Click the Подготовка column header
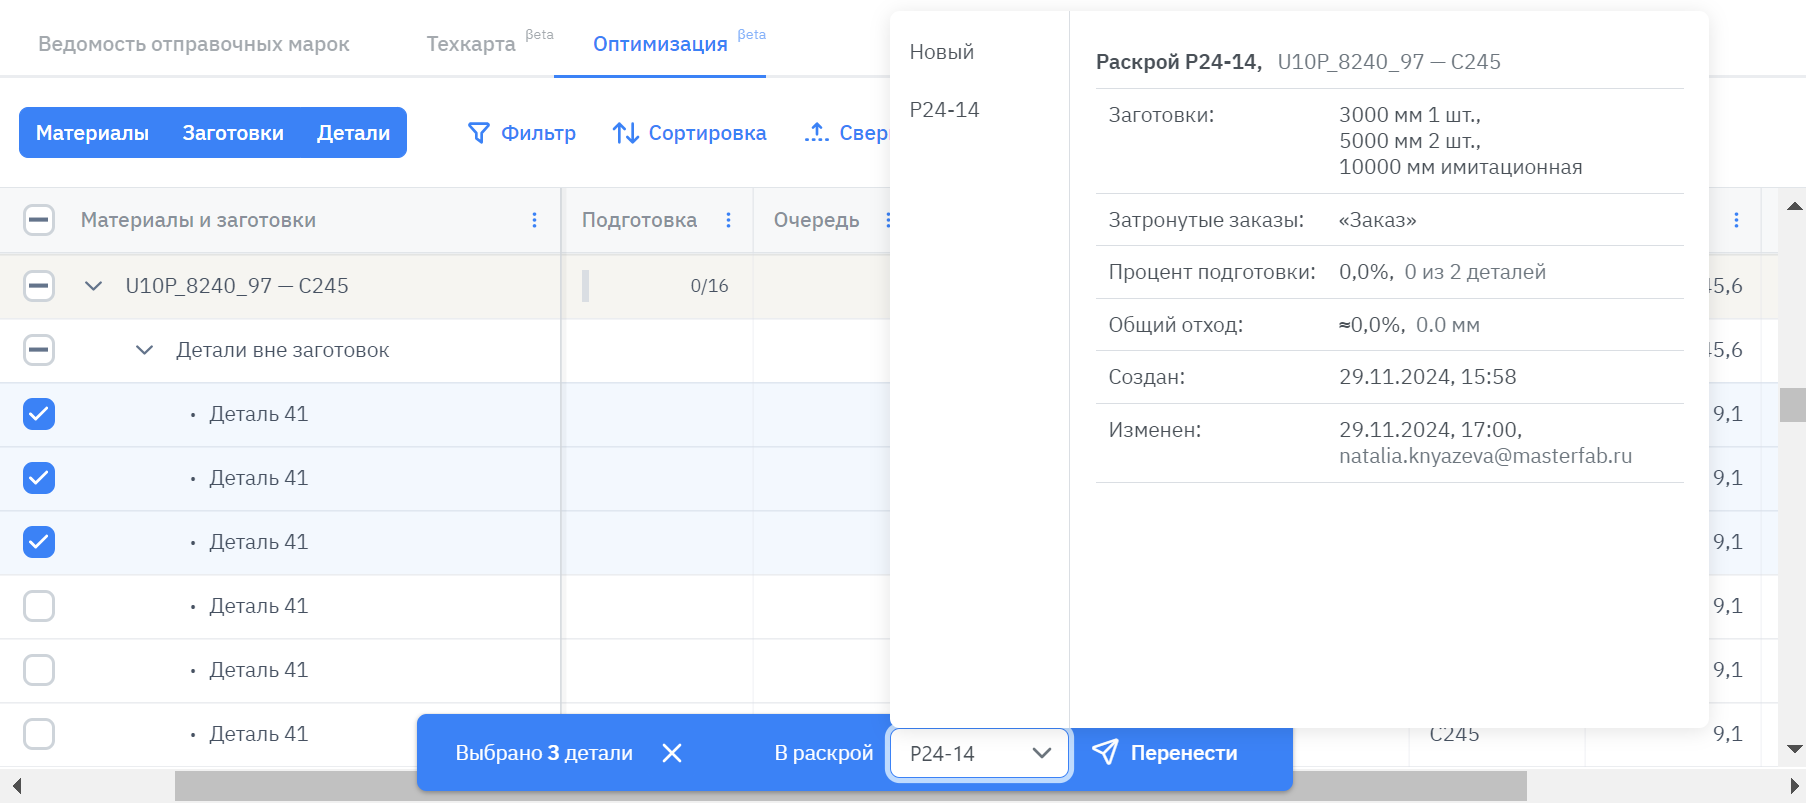 639,220
